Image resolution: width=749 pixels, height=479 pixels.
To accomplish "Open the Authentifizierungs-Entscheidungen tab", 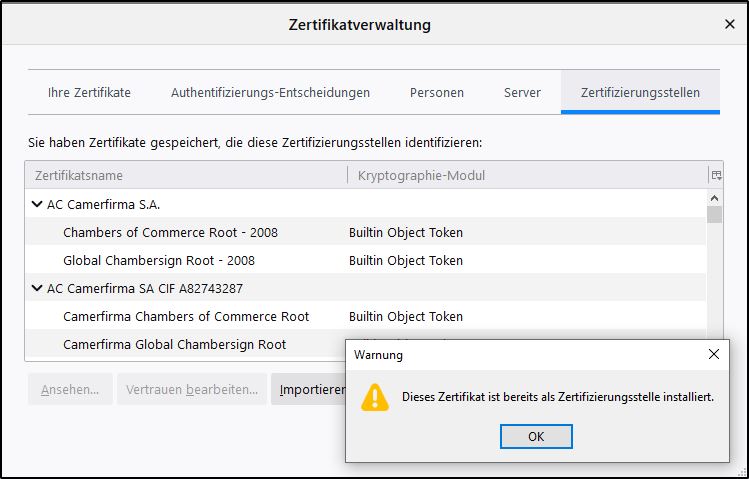I will coord(270,93).
